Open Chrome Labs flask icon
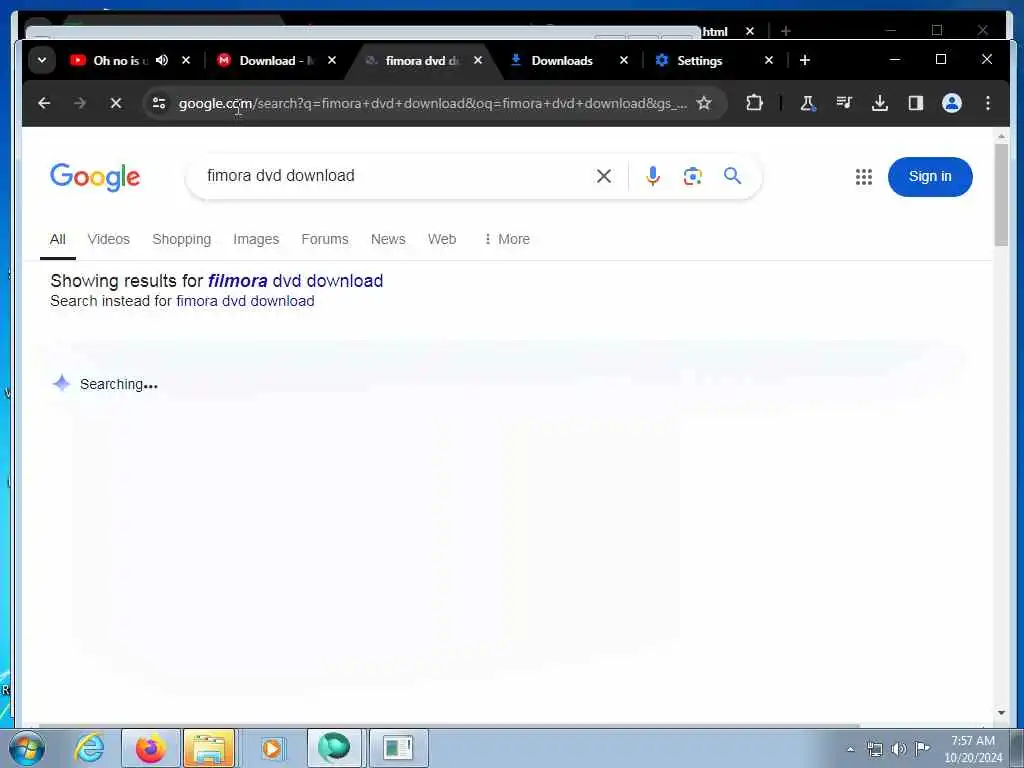The height and width of the screenshot is (768, 1024). coord(808,103)
